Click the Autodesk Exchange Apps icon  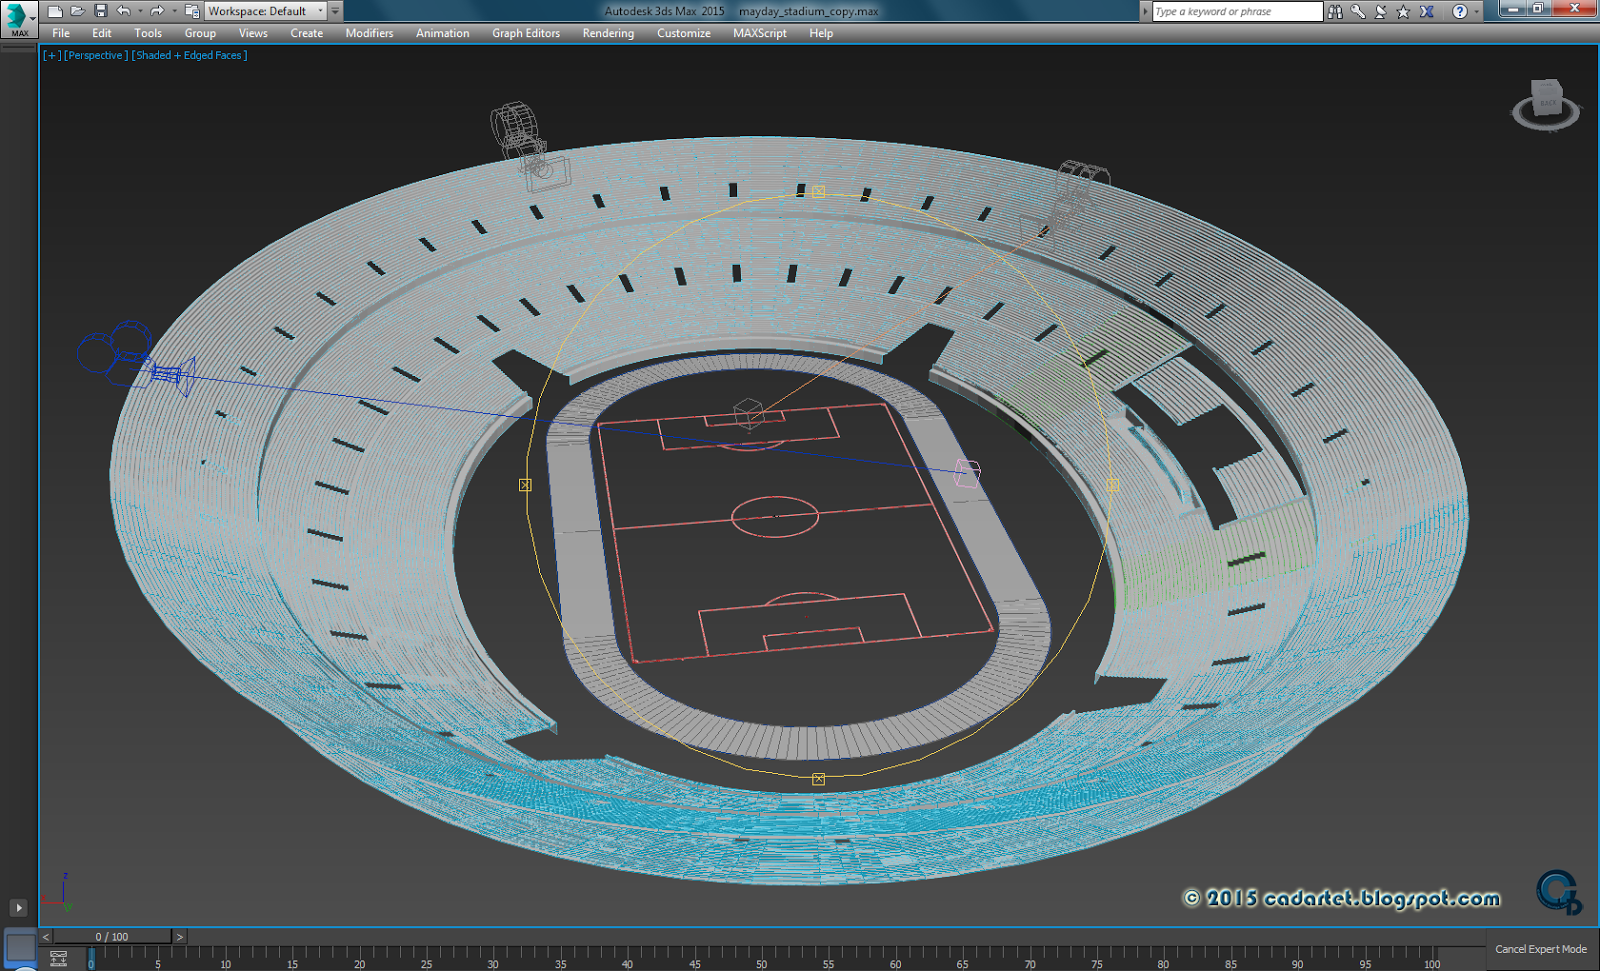1425,11
